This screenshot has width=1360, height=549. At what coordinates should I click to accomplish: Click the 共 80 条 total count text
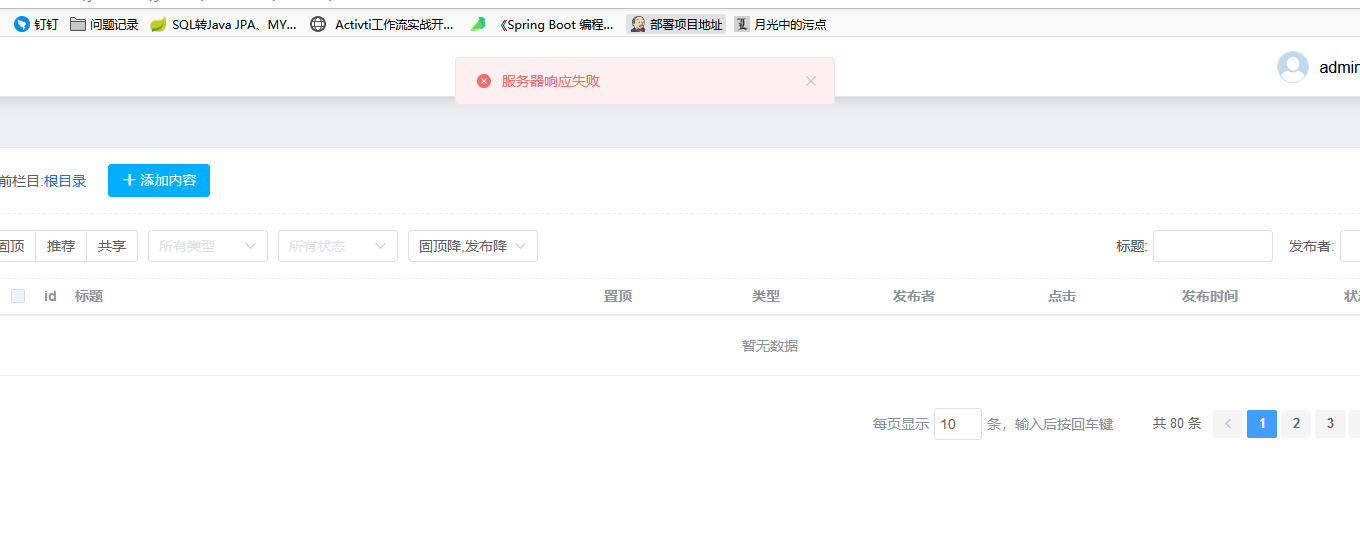tap(1177, 424)
